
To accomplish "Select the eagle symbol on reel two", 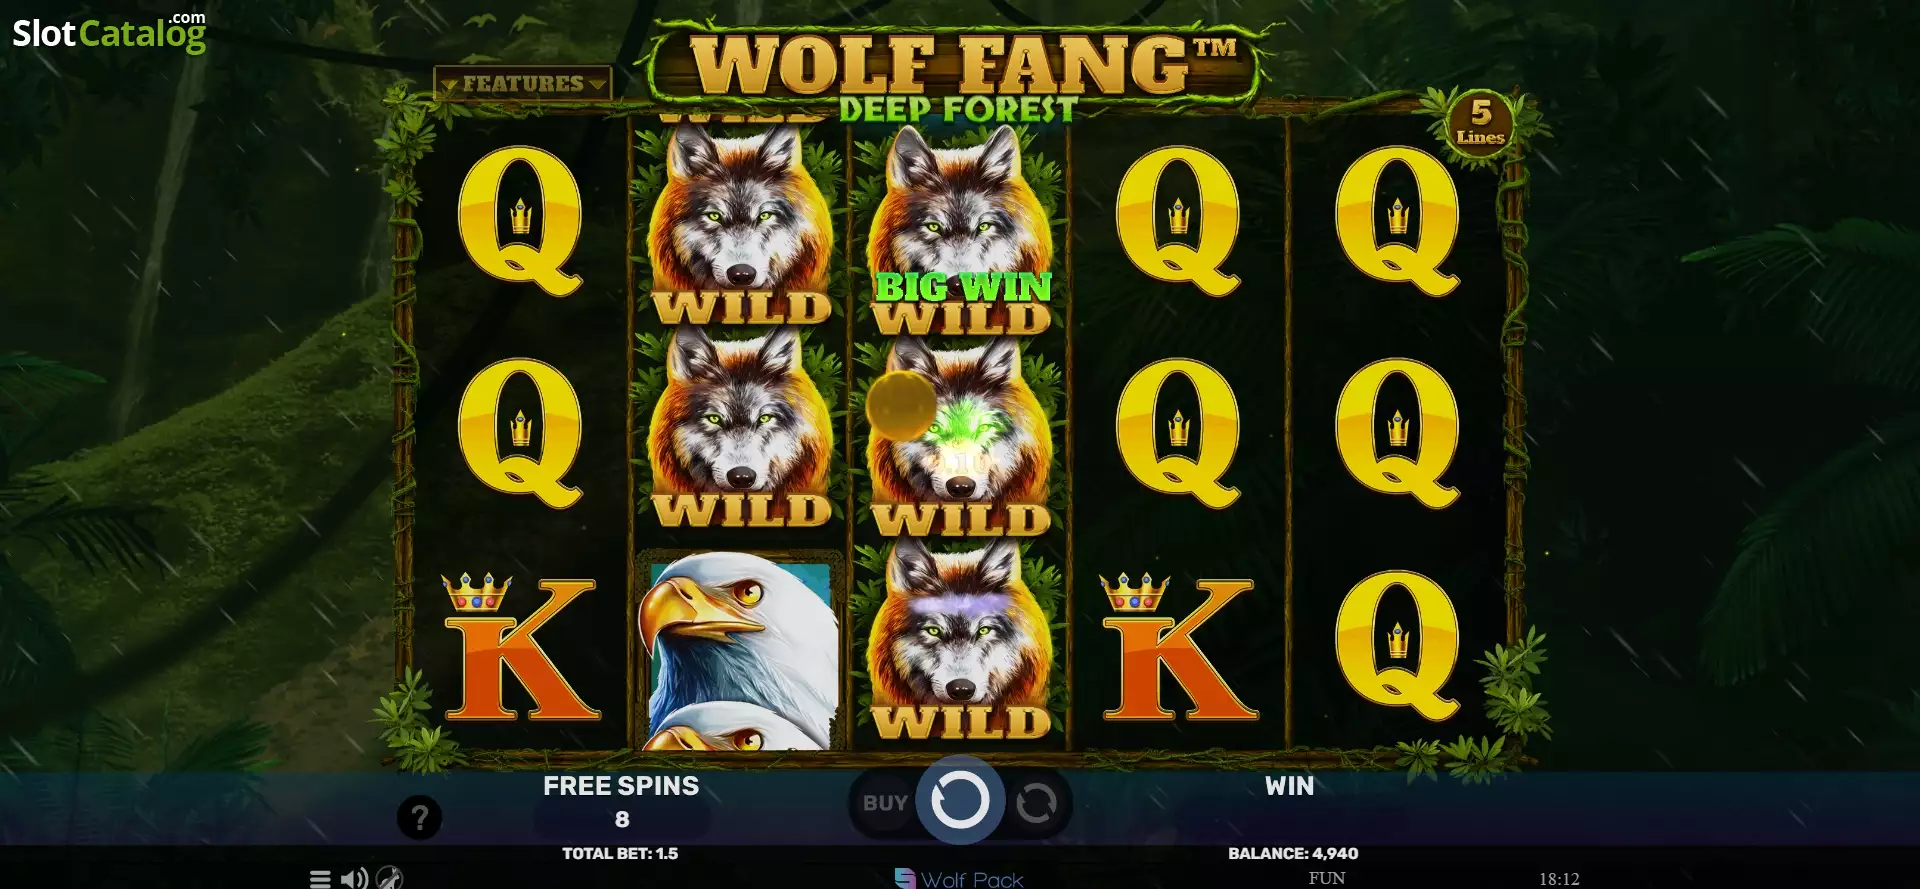I will (740, 650).
